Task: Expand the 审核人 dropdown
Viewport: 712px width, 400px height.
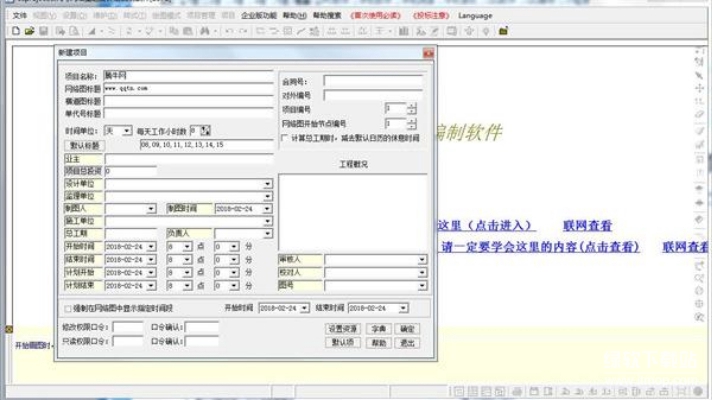Action: (422, 259)
